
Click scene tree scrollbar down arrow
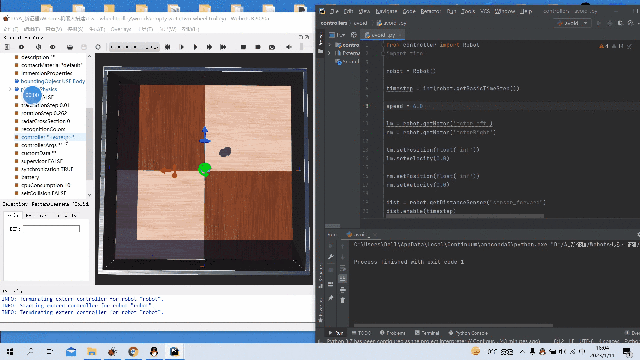[89, 195]
